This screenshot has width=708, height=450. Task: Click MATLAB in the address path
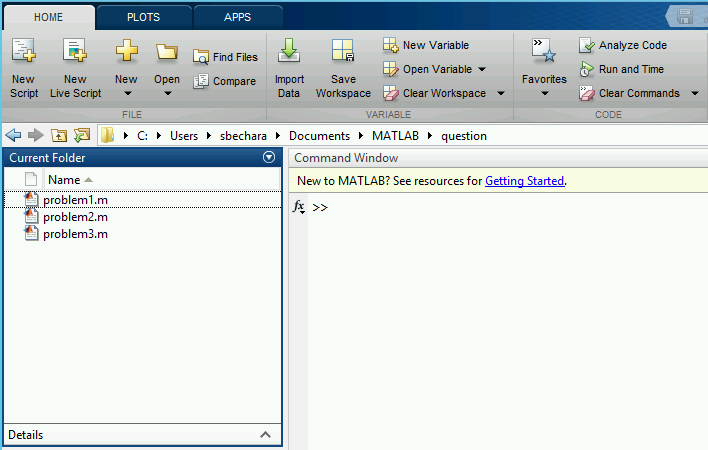click(x=395, y=136)
